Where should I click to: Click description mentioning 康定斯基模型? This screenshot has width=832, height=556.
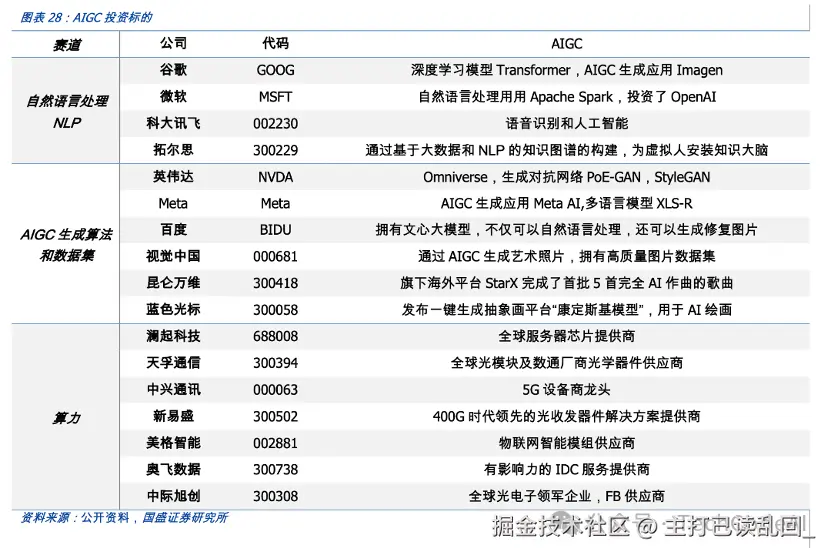[x=567, y=309]
